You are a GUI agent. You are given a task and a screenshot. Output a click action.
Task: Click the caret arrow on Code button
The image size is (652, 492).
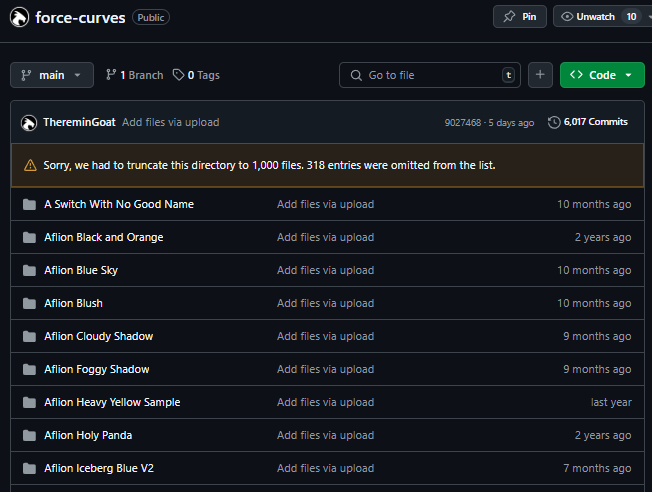(x=629, y=75)
